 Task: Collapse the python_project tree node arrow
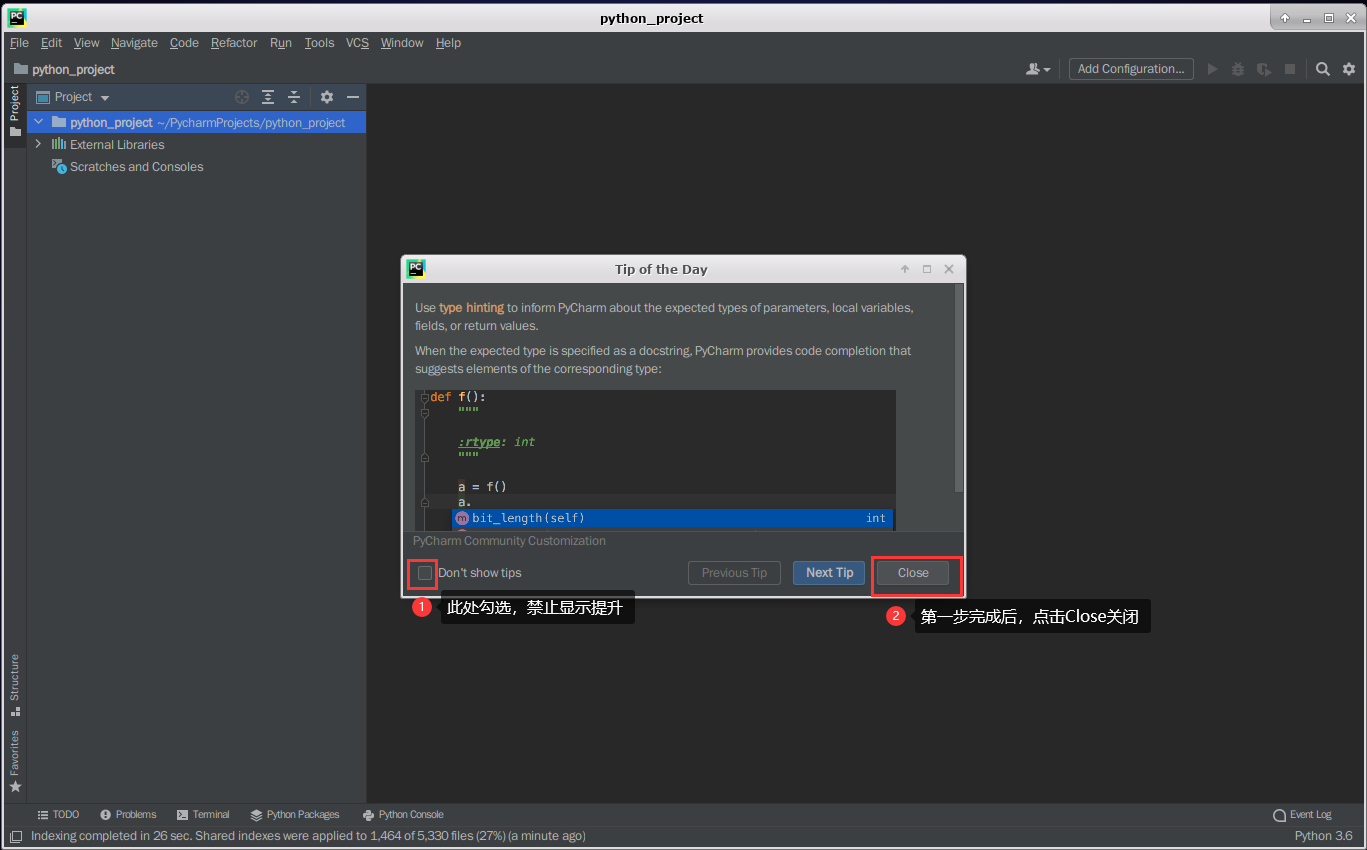pos(38,122)
